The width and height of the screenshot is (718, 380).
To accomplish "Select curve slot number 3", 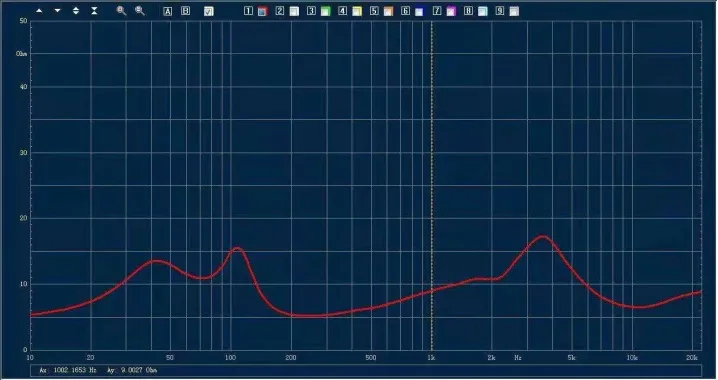I will [311, 11].
